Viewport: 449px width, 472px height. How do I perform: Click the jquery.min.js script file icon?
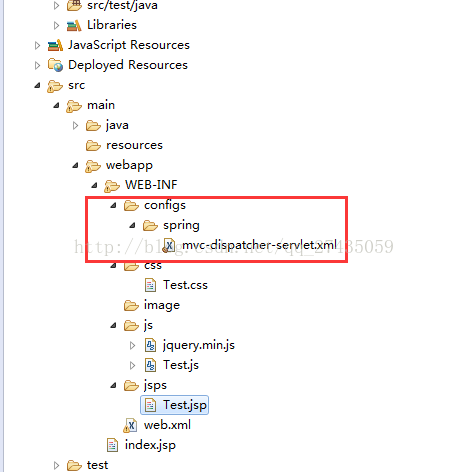pos(150,345)
